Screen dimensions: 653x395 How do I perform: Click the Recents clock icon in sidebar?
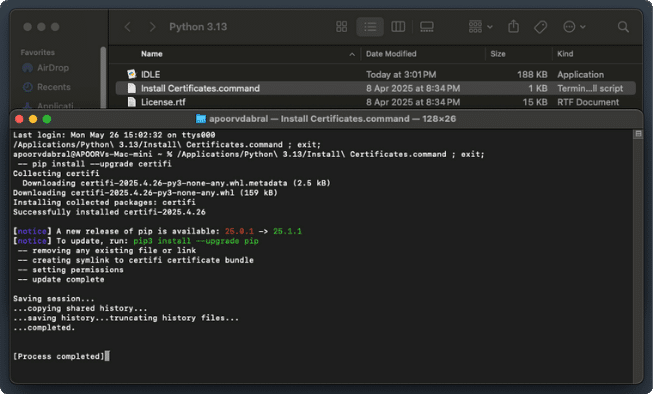27,87
